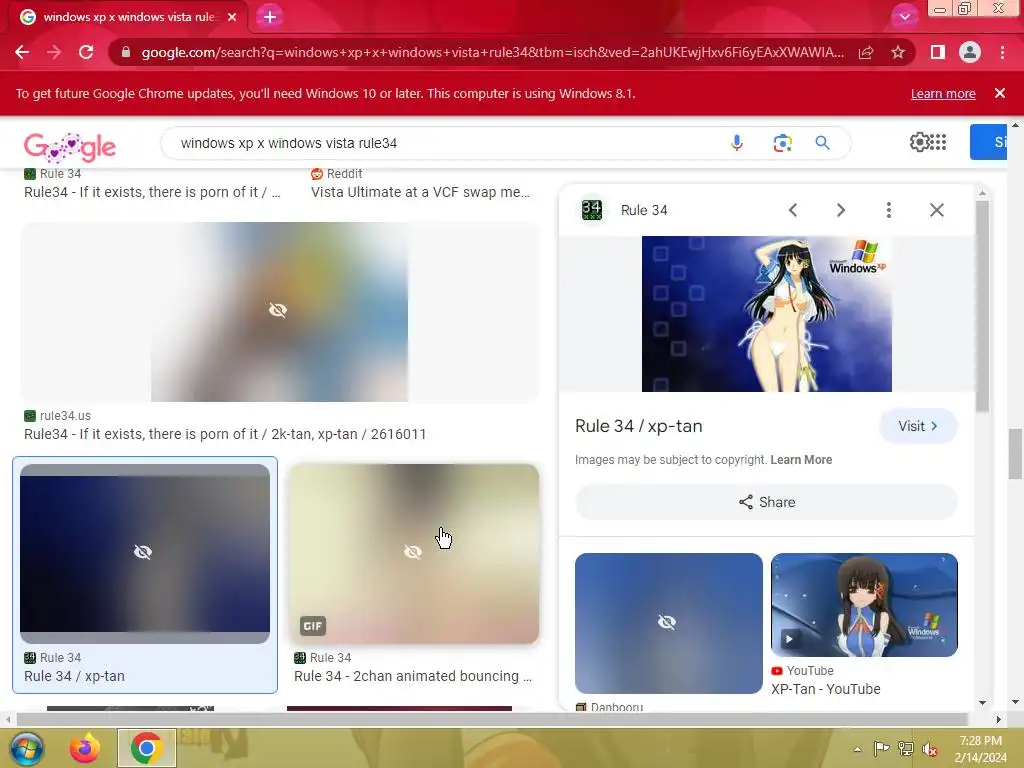Search by image with Google Lens
This screenshot has width=1024, height=768.
782,142
